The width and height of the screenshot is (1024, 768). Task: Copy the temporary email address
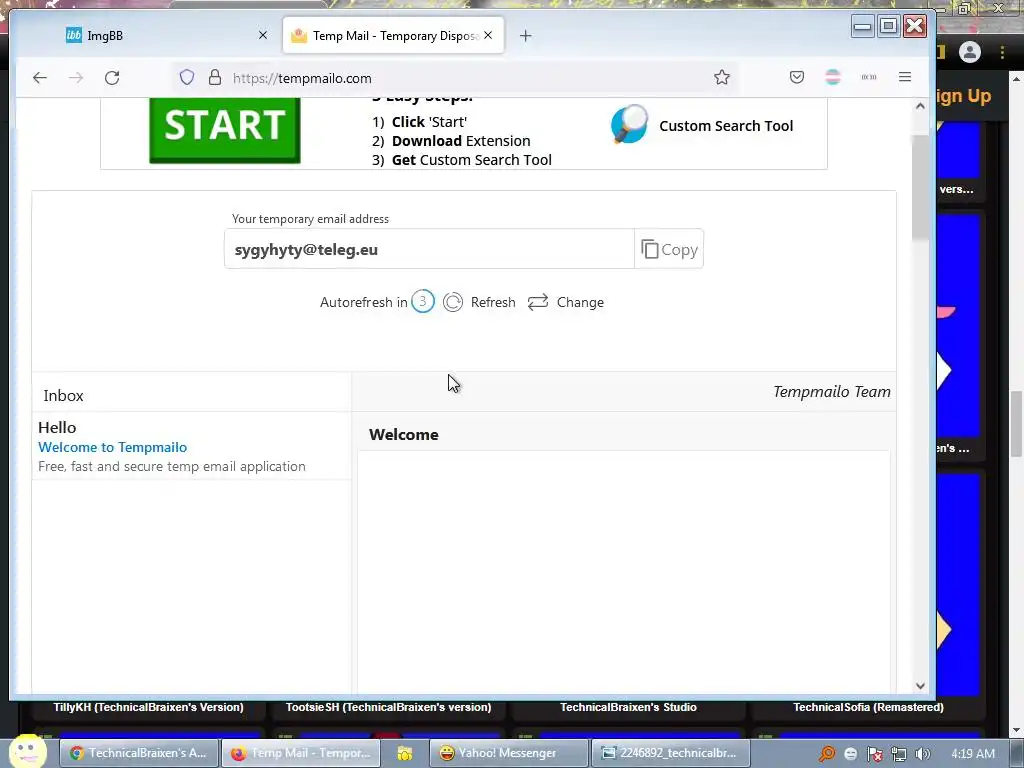(x=669, y=249)
